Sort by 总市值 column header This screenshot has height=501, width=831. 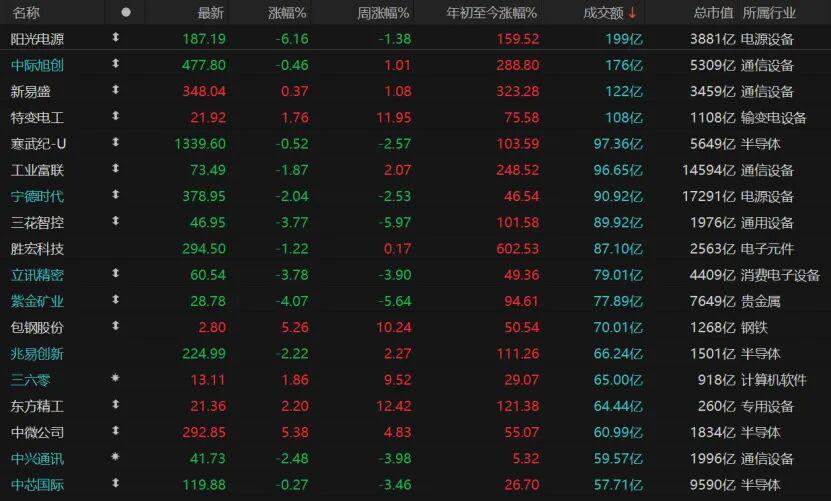713,12
